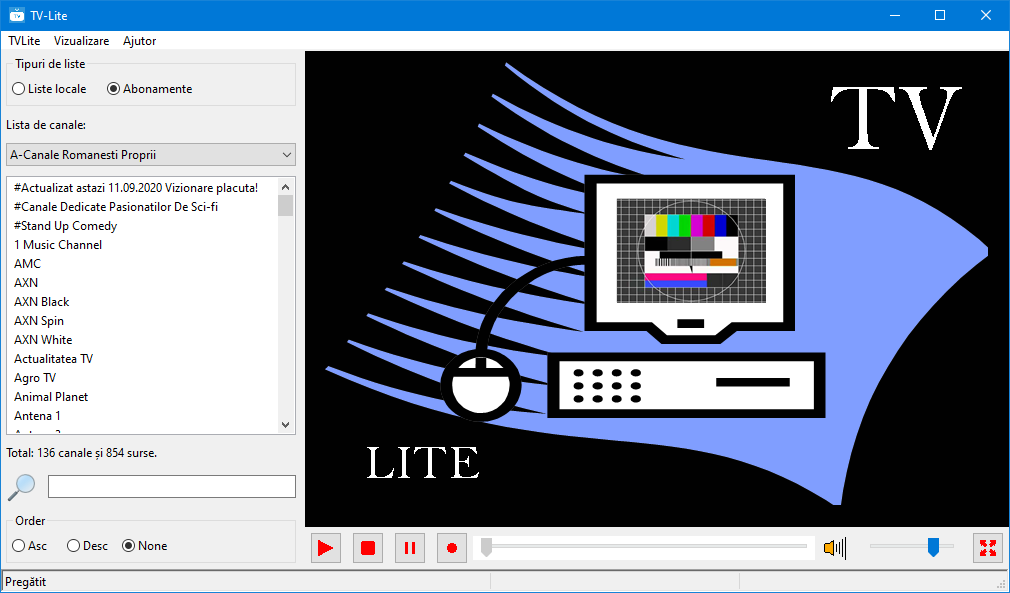Click the magnifying glass search icon

[21, 487]
